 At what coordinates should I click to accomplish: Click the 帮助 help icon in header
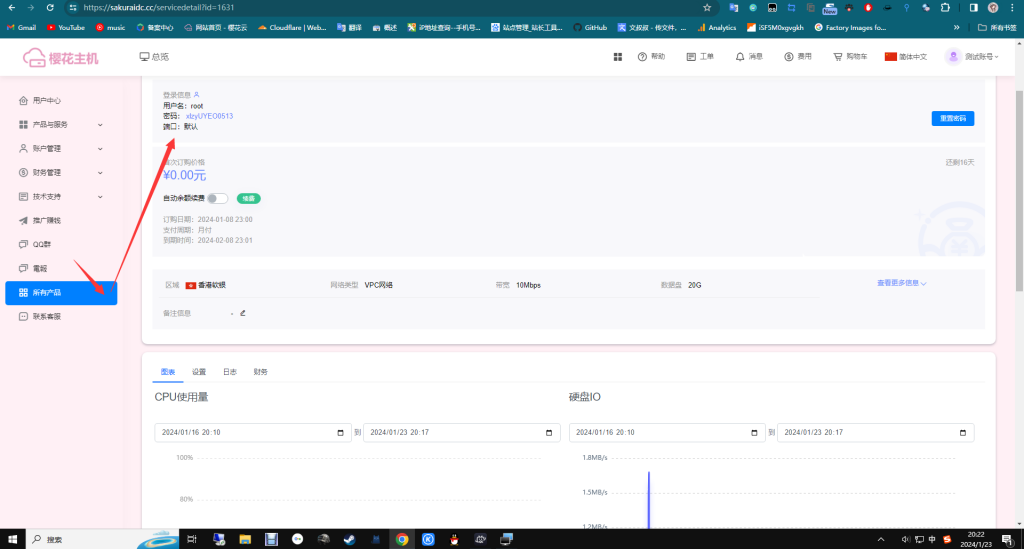point(643,57)
